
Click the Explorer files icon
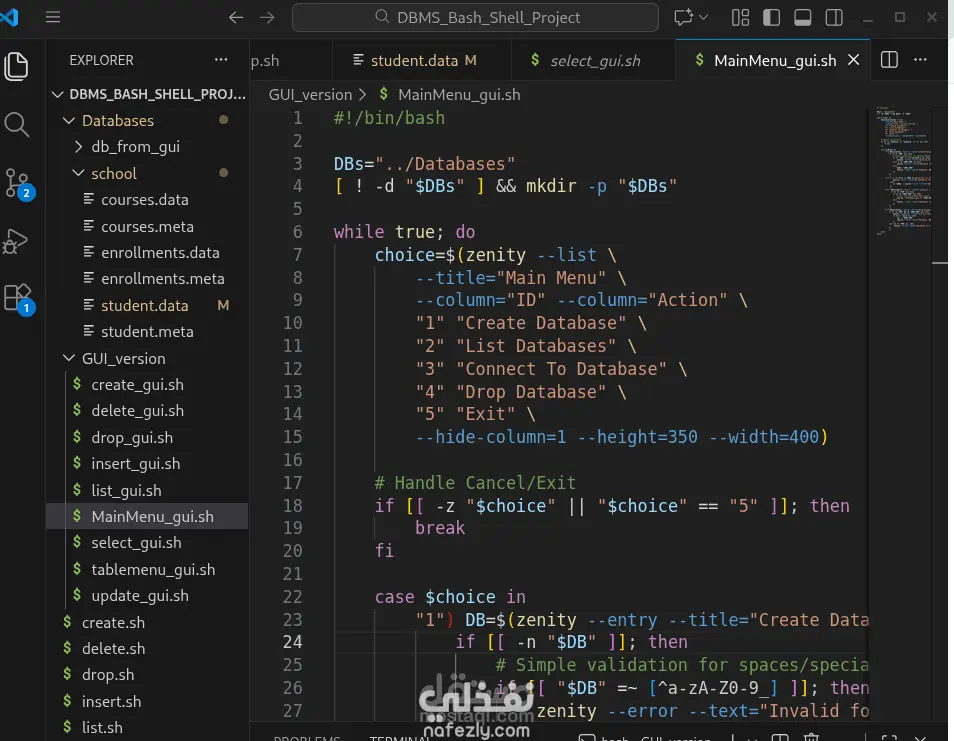(x=17, y=66)
